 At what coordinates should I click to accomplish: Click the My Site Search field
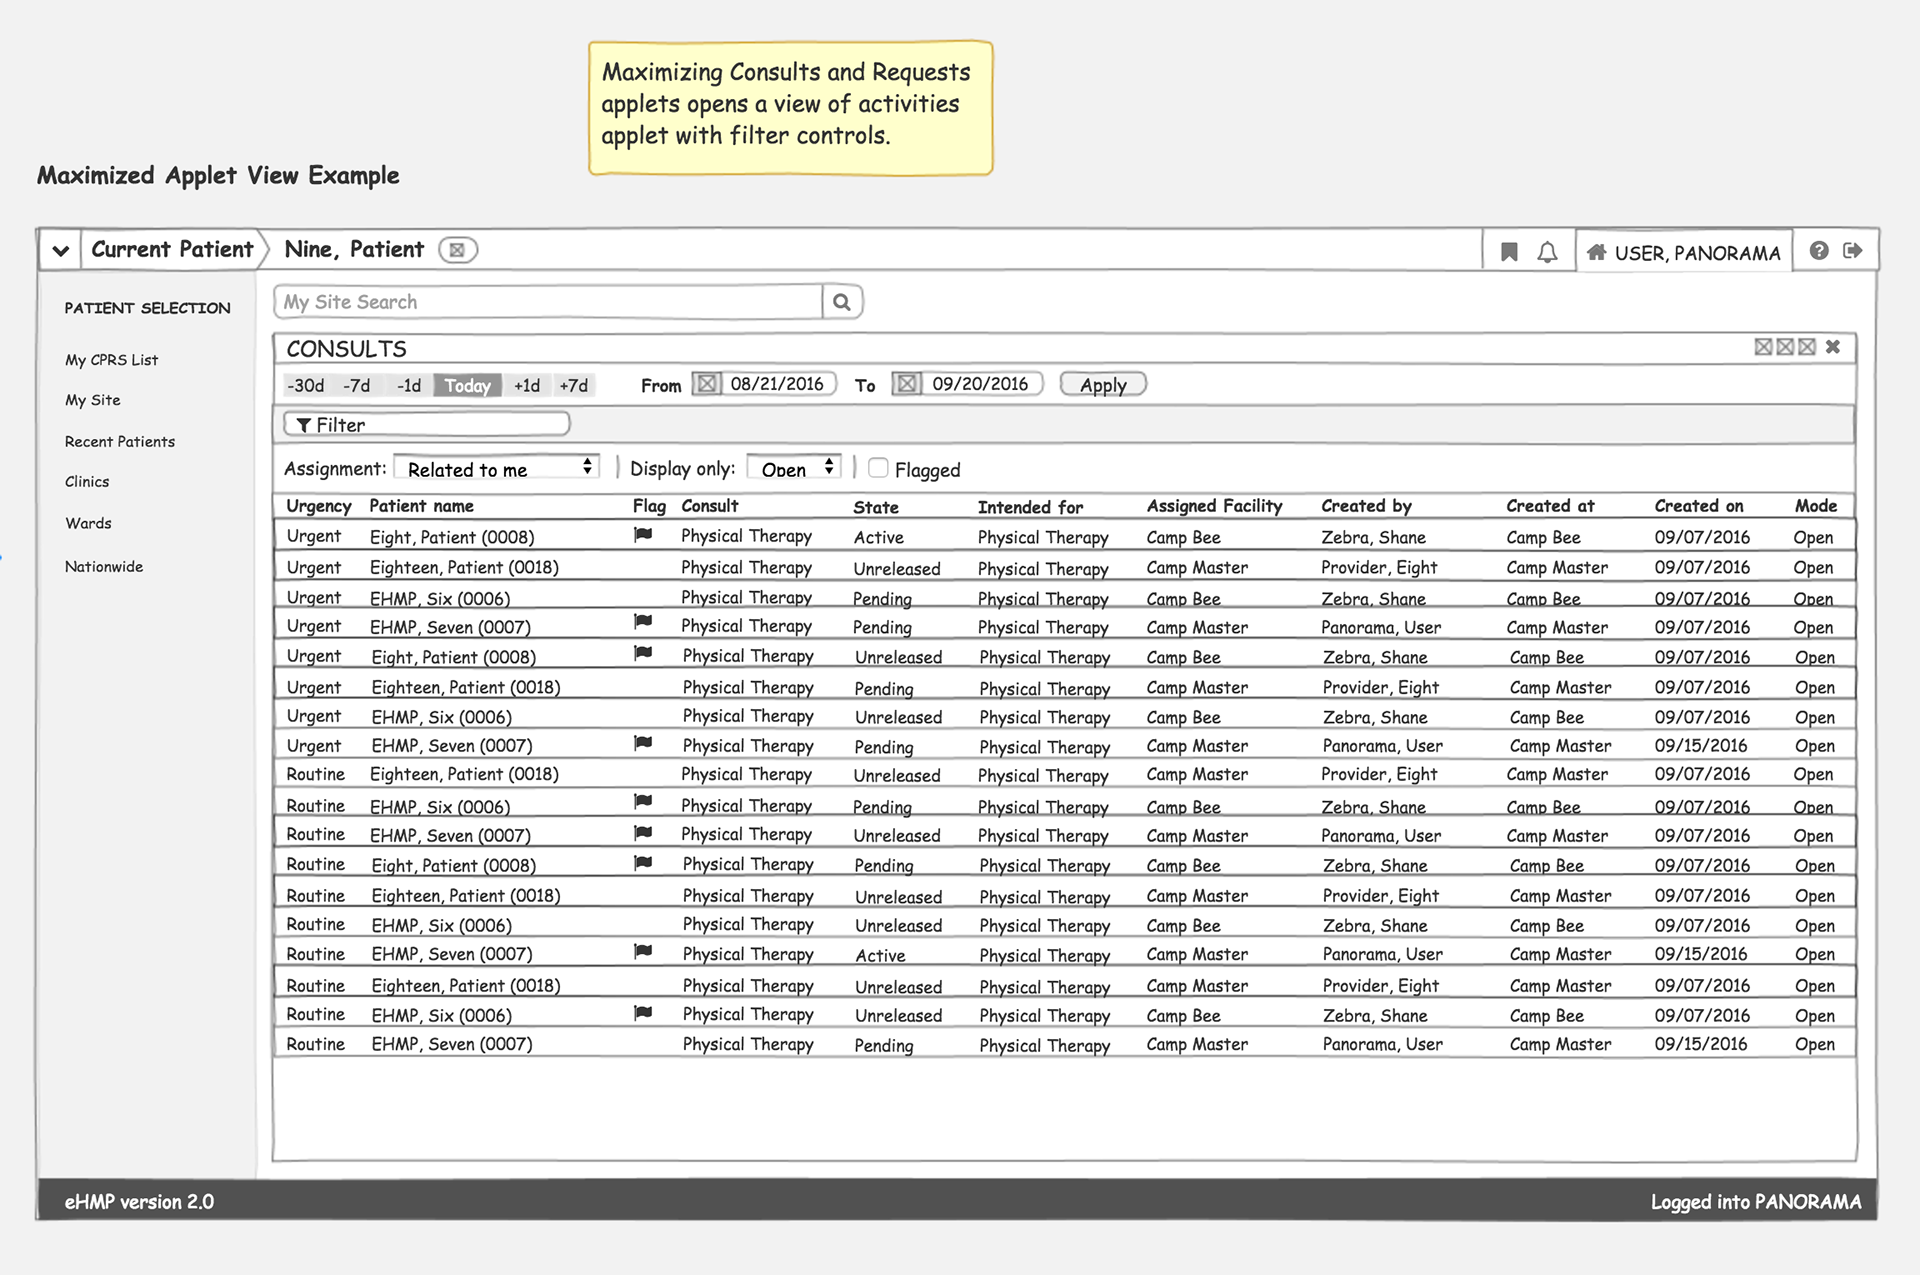click(x=548, y=302)
